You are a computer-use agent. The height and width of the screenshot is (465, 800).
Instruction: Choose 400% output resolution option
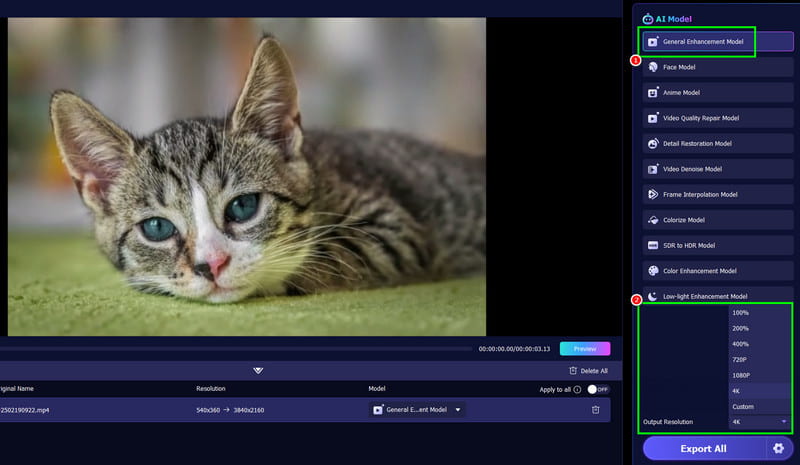(760, 344)
